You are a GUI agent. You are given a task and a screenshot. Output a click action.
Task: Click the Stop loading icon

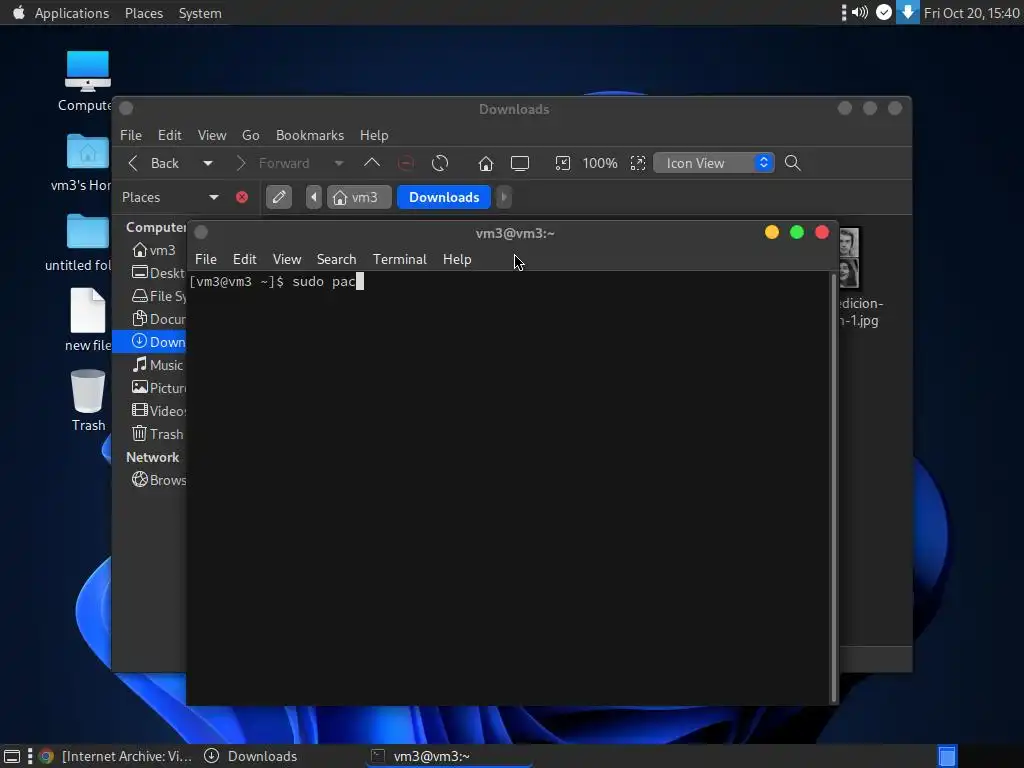click(x=406, y=163)
